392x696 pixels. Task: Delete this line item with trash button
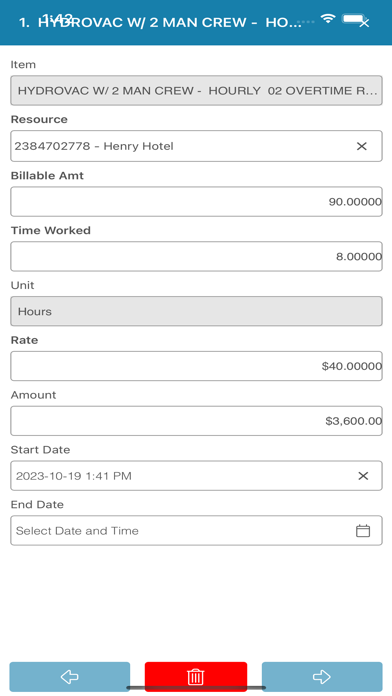[x=196, y=677]
